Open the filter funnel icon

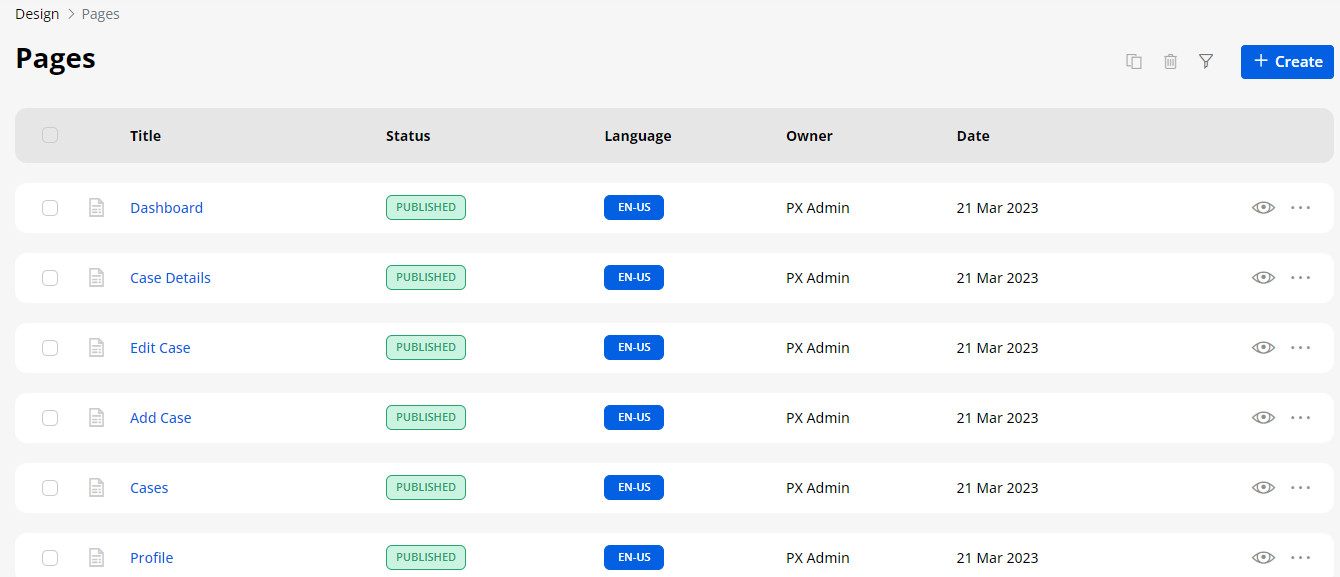(1206, 61)
